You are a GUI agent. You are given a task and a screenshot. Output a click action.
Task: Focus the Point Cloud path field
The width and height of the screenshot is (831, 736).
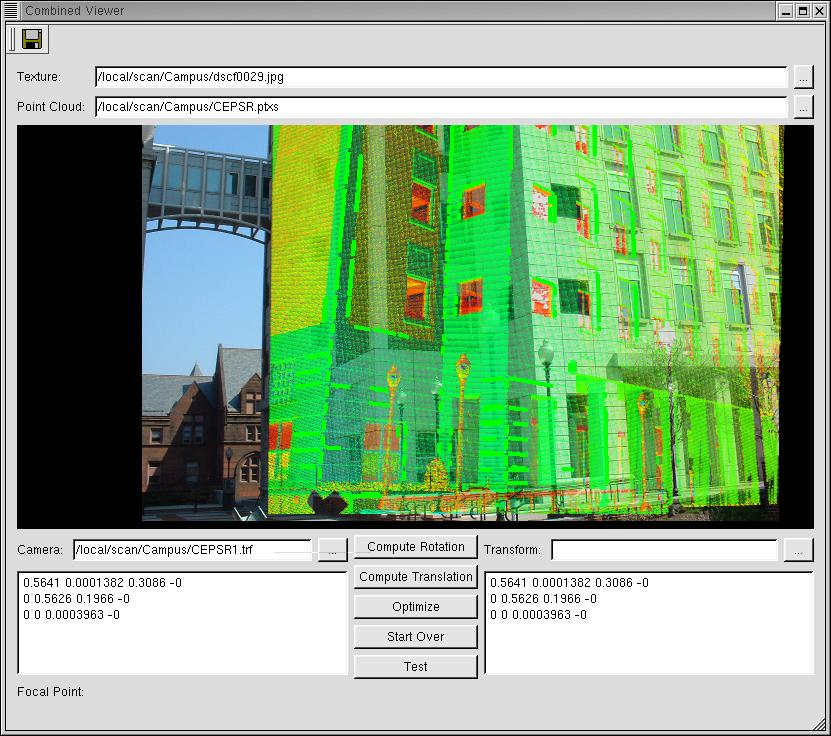(x=440, y=107)
